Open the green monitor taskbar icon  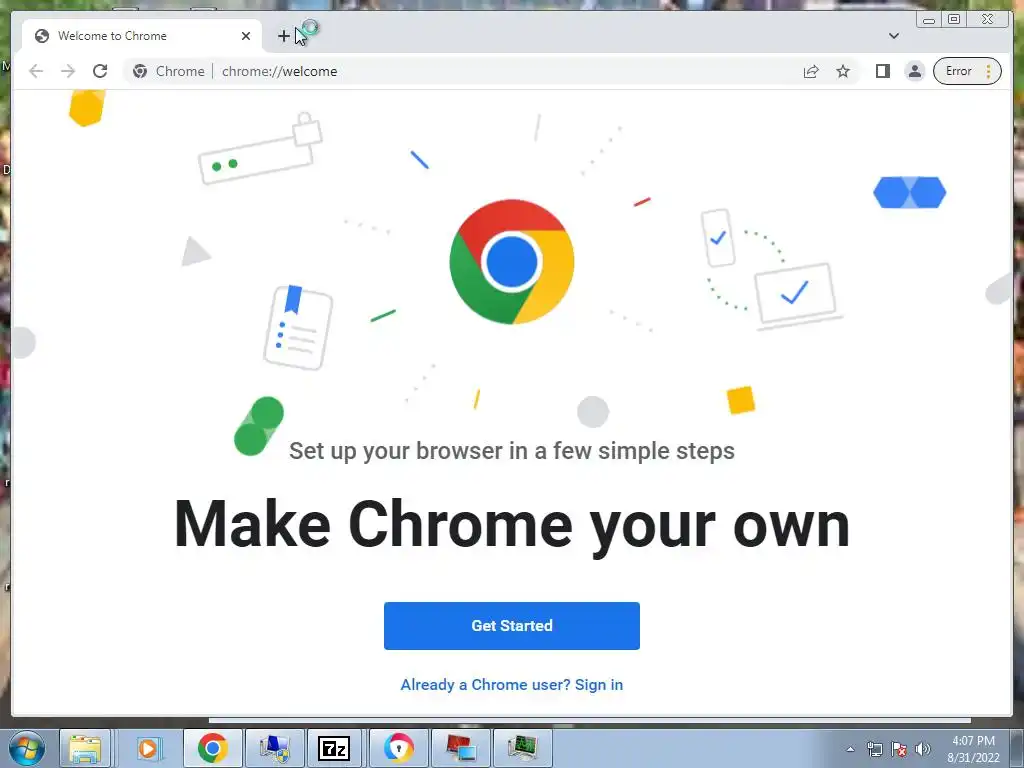pos(522,748)
